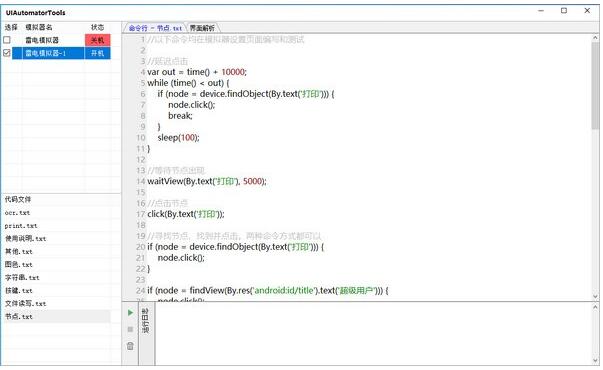Minimize the UIAutomatorTools window
Viewport: 603px width, 370px height.
click(541, 11)
